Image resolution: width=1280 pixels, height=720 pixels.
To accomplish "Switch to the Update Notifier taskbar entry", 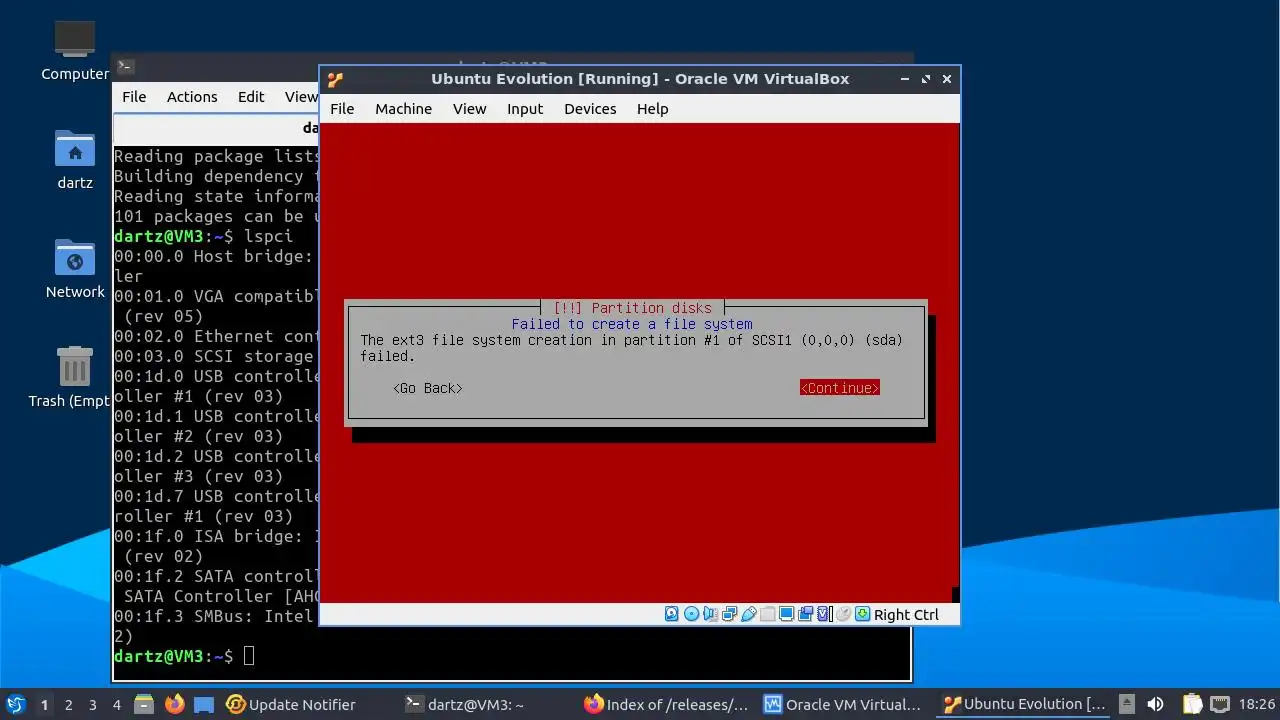I will point(291,704).
